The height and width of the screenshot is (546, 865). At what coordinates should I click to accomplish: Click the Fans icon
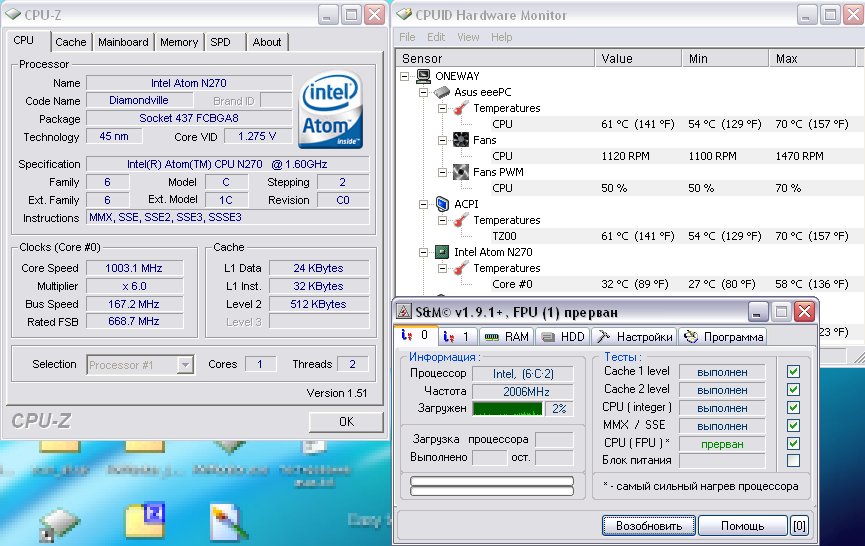(461, 140)
